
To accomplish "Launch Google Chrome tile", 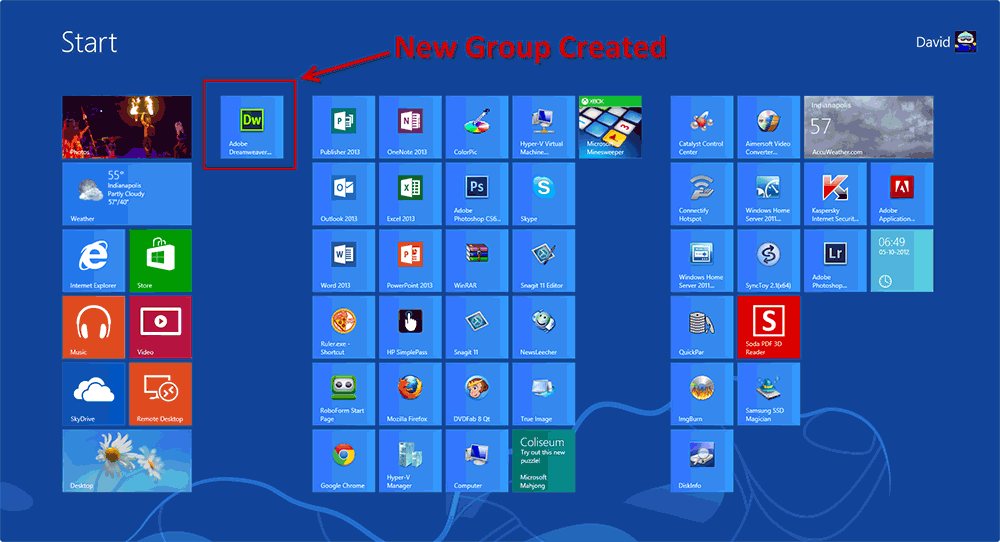I will click(x=344, y=461).
